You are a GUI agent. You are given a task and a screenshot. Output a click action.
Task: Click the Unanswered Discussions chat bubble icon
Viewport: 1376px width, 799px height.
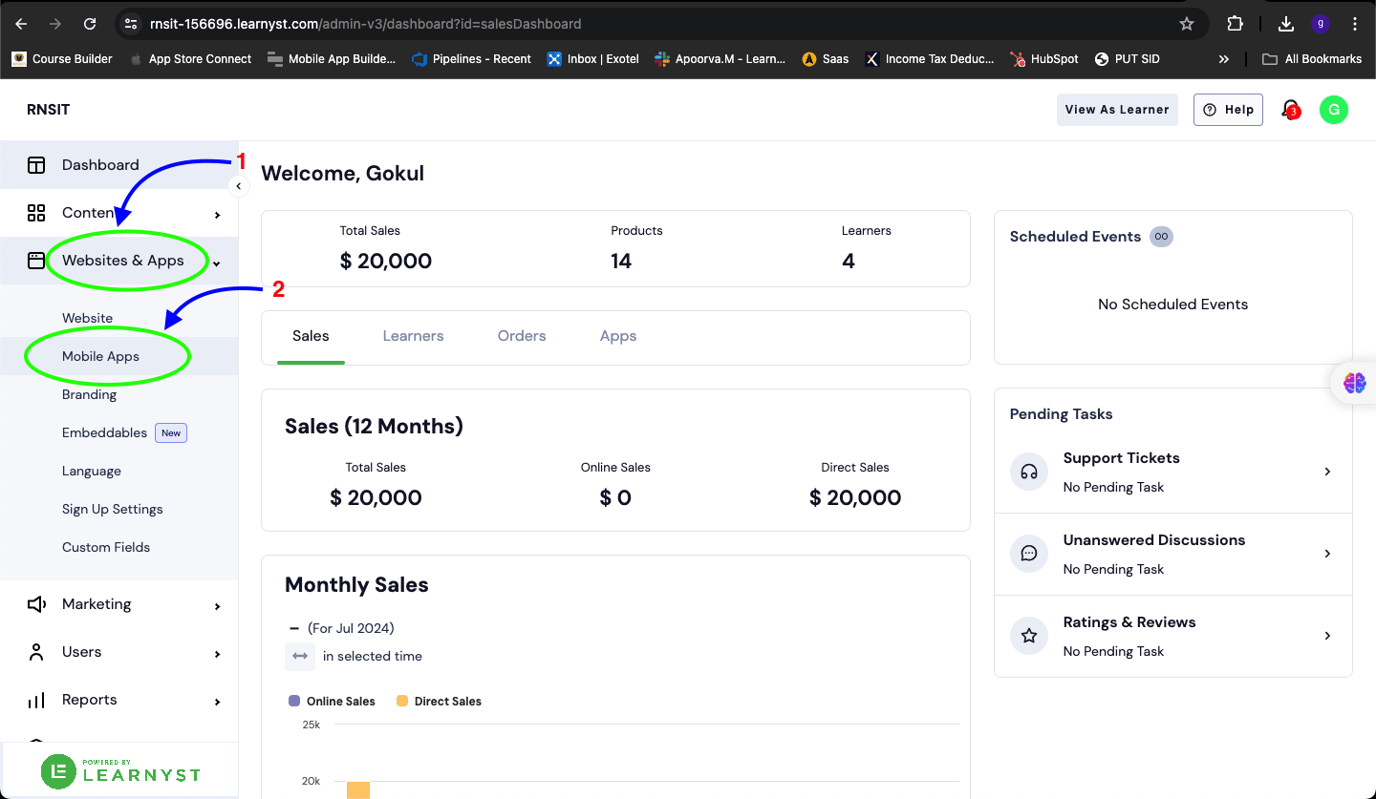click(1029, 554)
